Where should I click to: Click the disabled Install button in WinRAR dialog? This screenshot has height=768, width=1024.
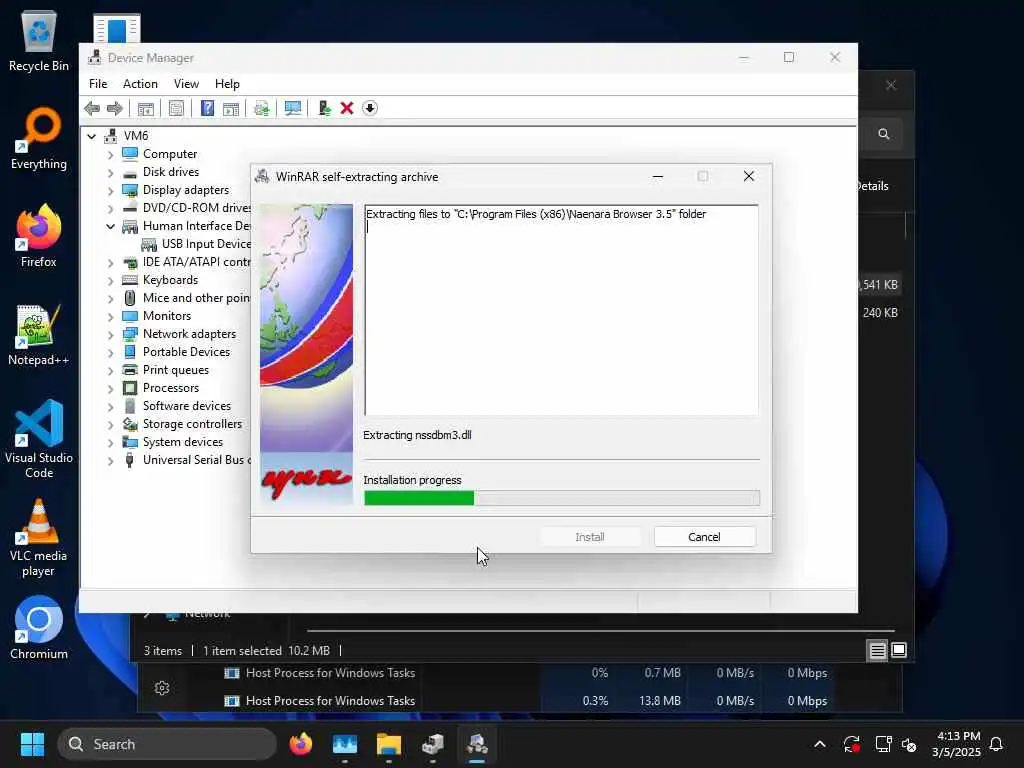click(x=590, y=537)
